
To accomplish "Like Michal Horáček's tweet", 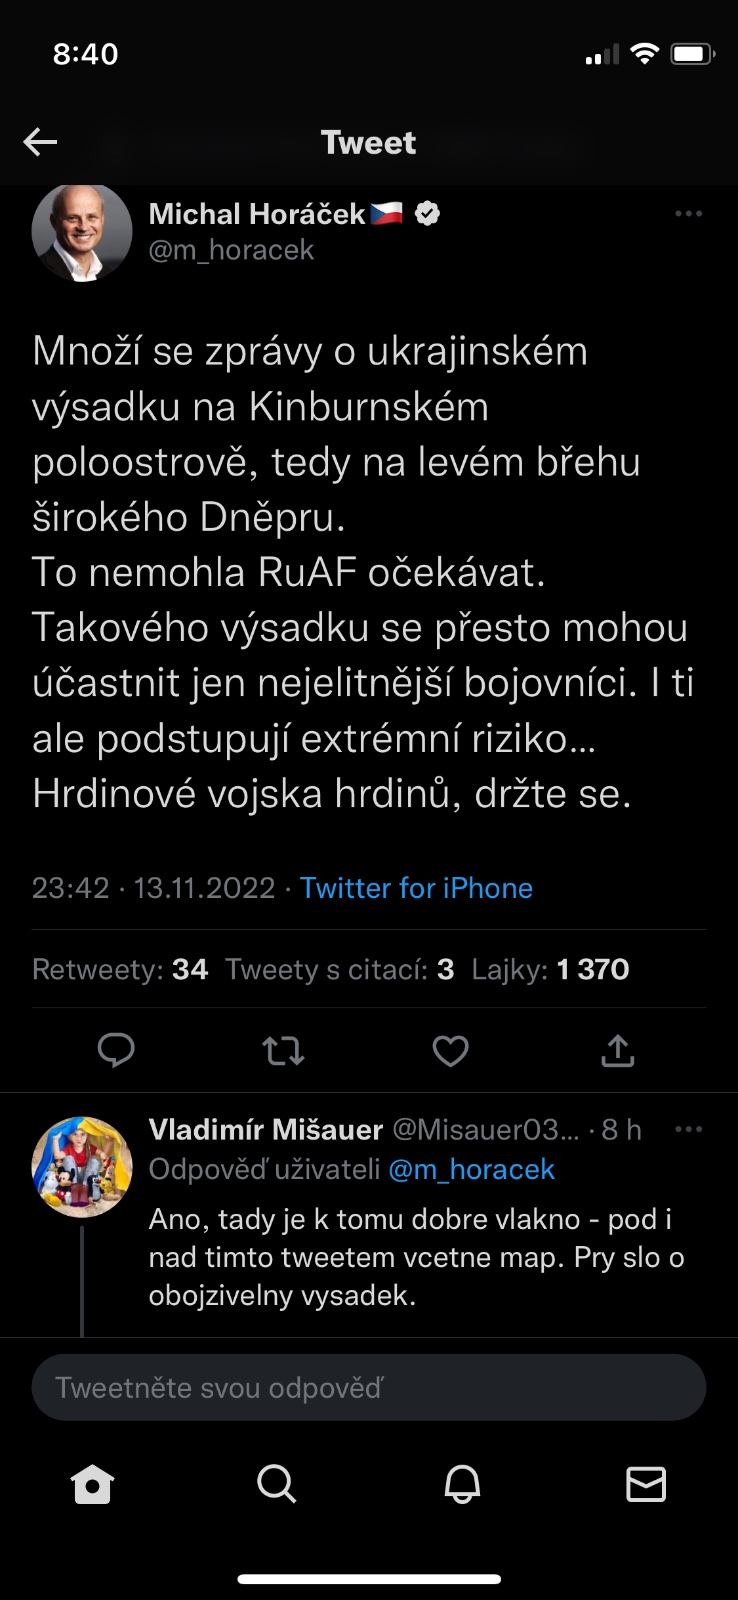I will click(450, 1051).
